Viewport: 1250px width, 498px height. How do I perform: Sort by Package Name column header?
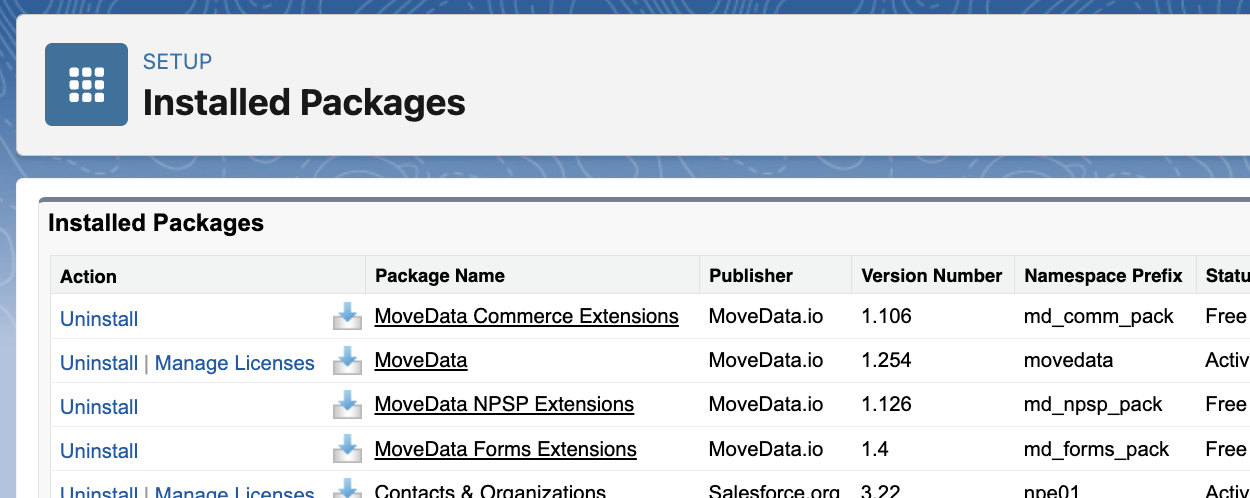click(x=440, y=276)
